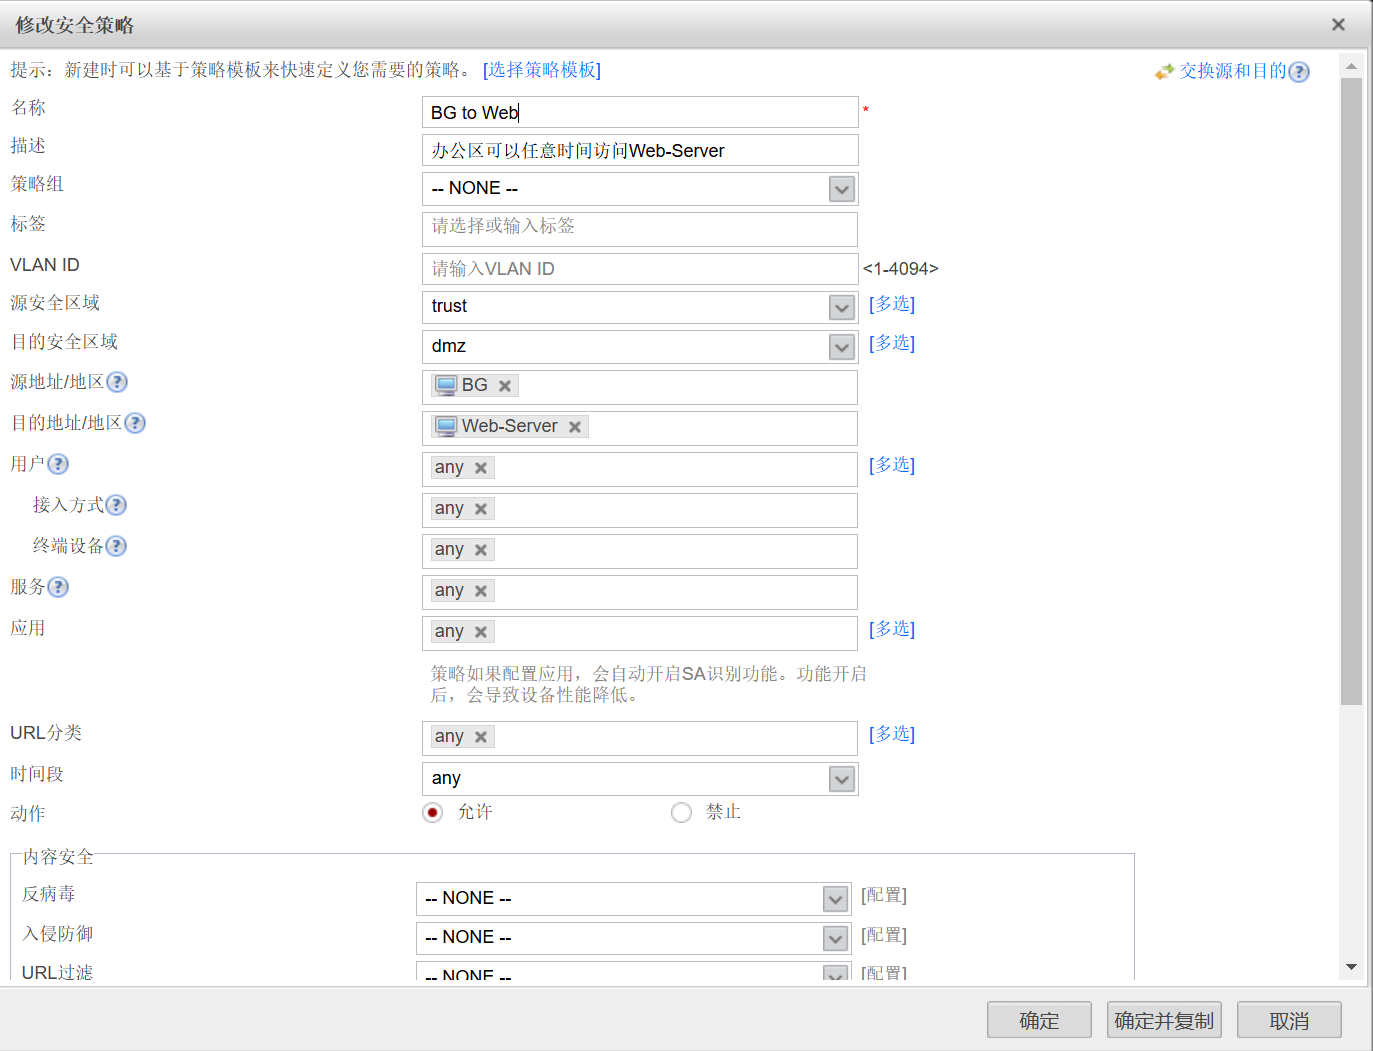Click the 标签 input field

(640, 229)
